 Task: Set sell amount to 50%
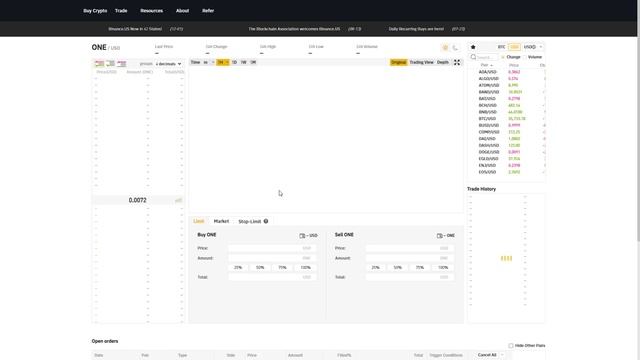398,267
